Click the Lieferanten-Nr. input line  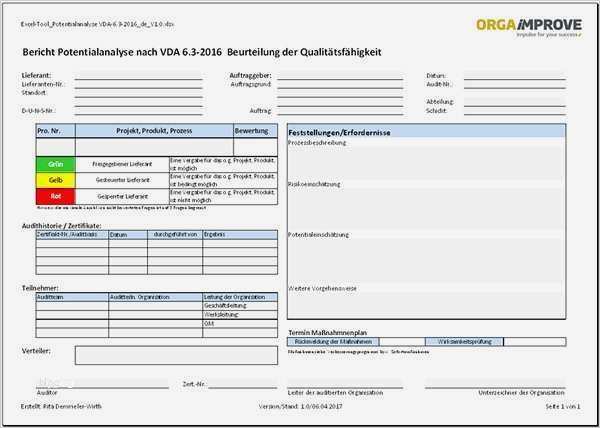[139, 85]
